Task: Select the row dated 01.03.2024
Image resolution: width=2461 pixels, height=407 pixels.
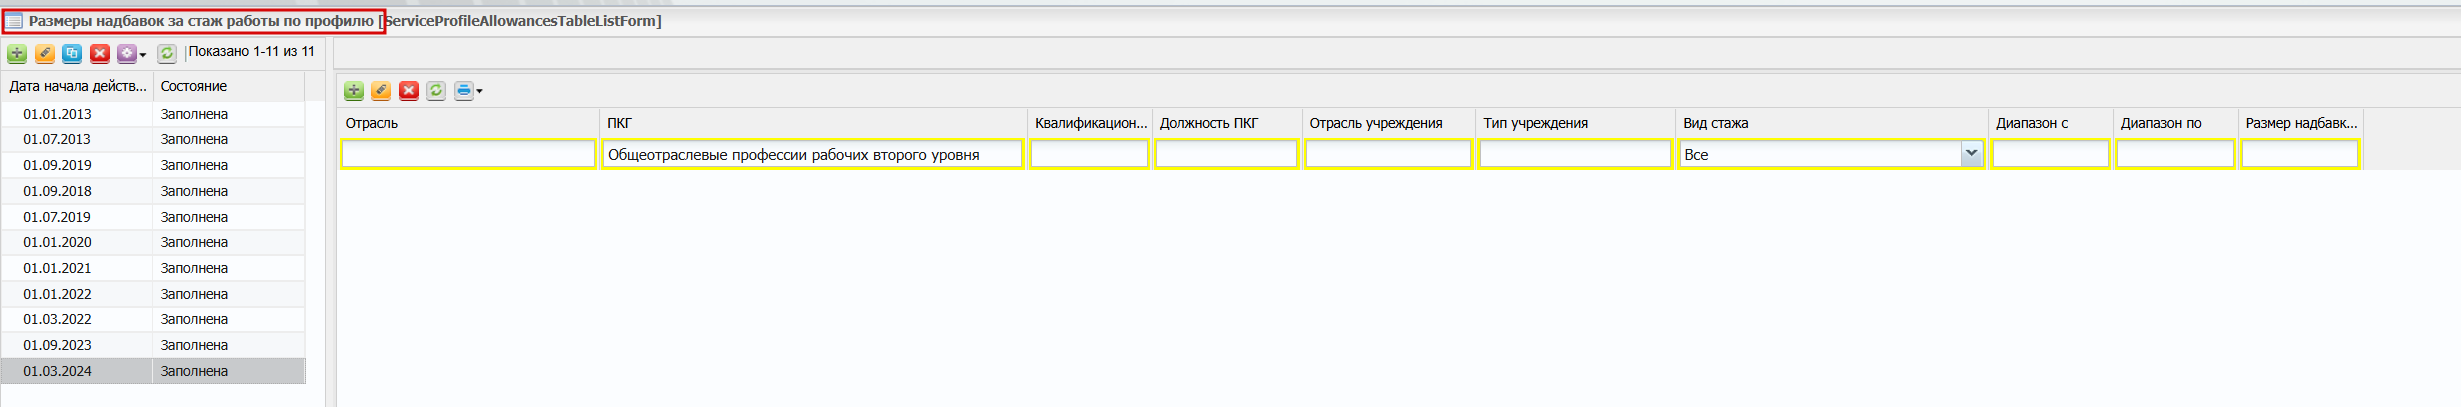Action: coord(153,371)
